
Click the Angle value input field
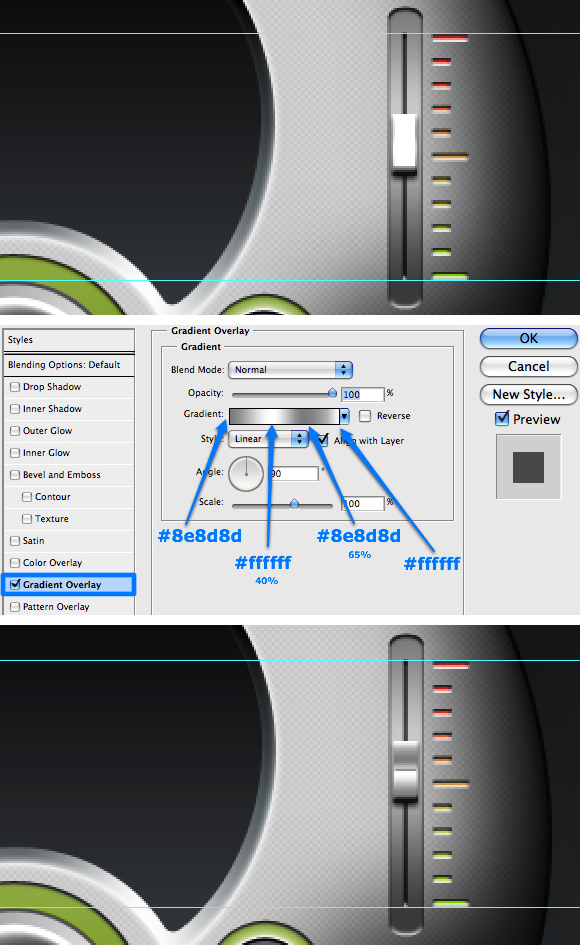pyautogui.click(x=294, y=474)
